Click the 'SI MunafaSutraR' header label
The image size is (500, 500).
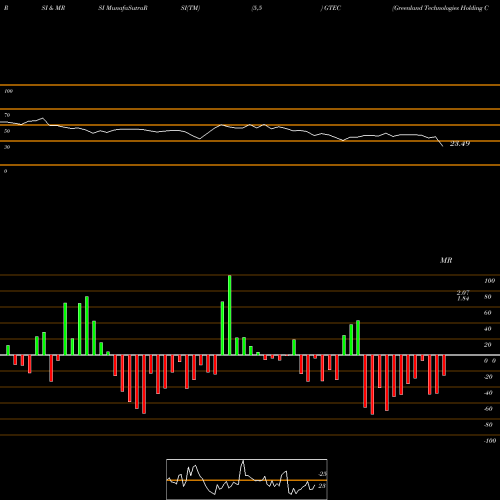(x=123, y=8)
